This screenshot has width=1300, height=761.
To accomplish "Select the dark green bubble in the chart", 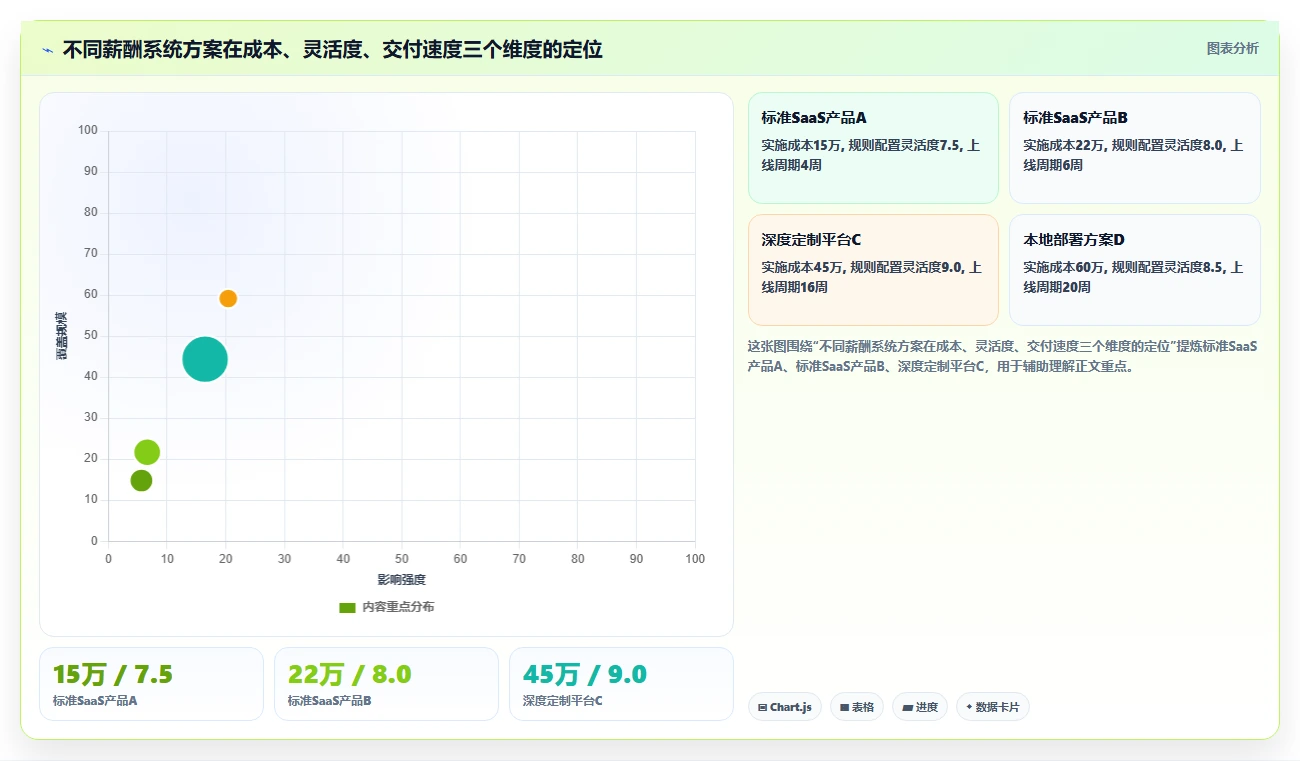I will click(141, 480).
